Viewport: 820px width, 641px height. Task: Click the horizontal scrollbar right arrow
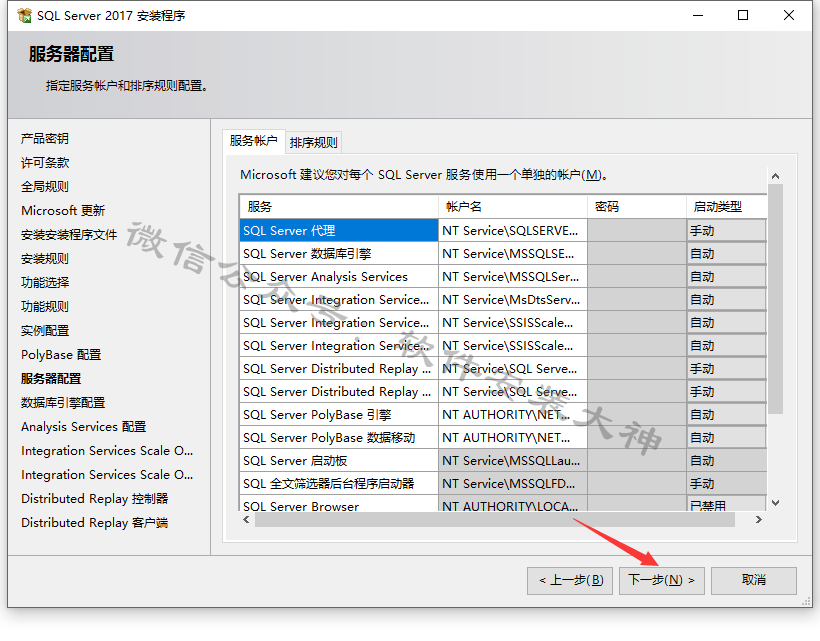pyautogui.click(x=759, y=520)
